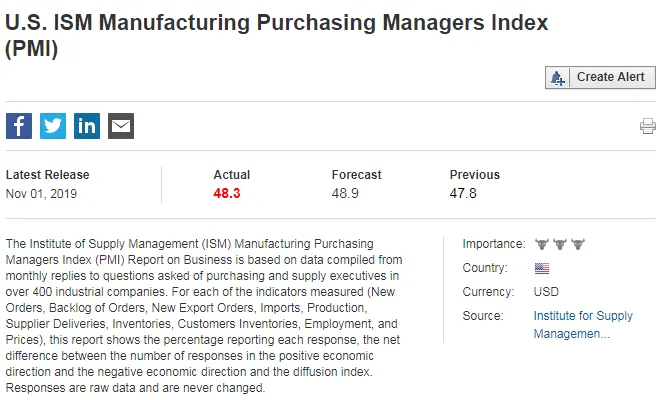Send the page via the email icon
This screenshot has height=400, width=665.
[x=121, y=126]
